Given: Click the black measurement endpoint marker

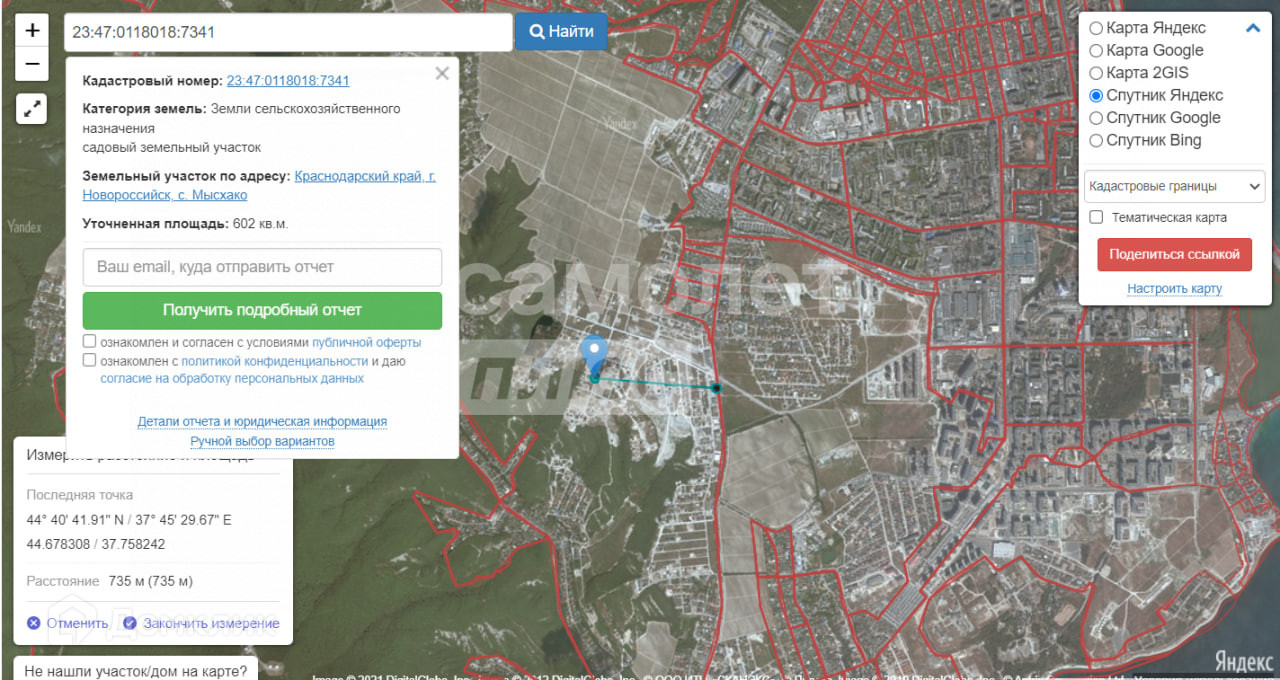Looking at the screenshot, I should (716, 387).
